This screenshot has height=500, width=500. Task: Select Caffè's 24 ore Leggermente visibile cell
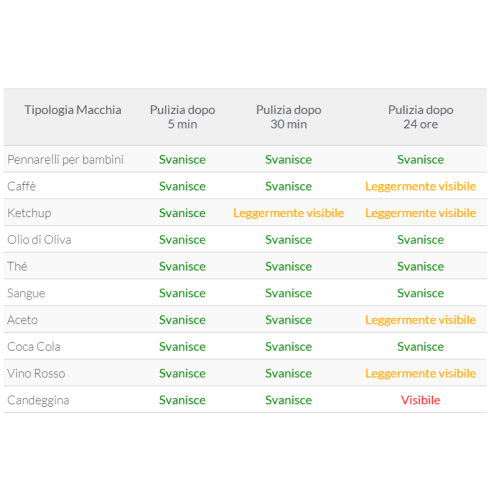coord(420,186)
